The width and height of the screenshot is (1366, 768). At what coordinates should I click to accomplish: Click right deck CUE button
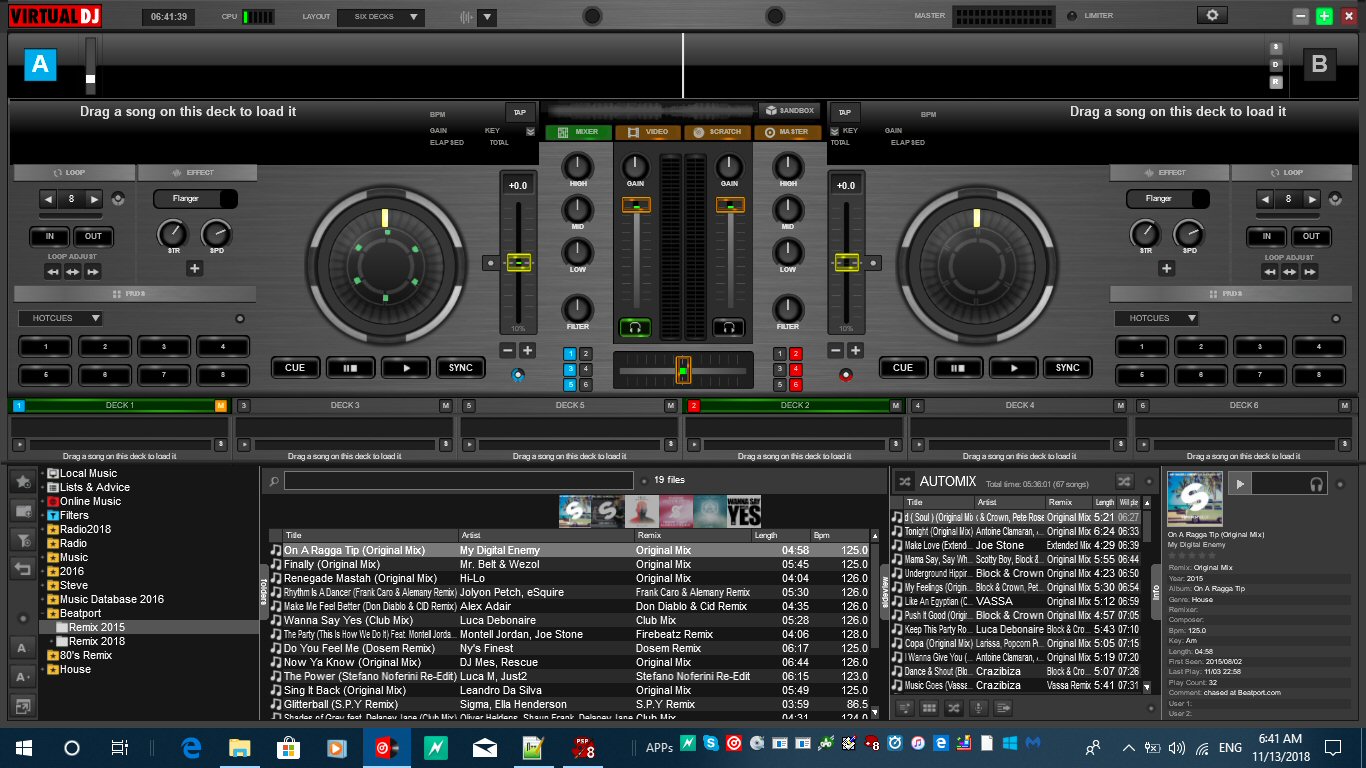903,367
